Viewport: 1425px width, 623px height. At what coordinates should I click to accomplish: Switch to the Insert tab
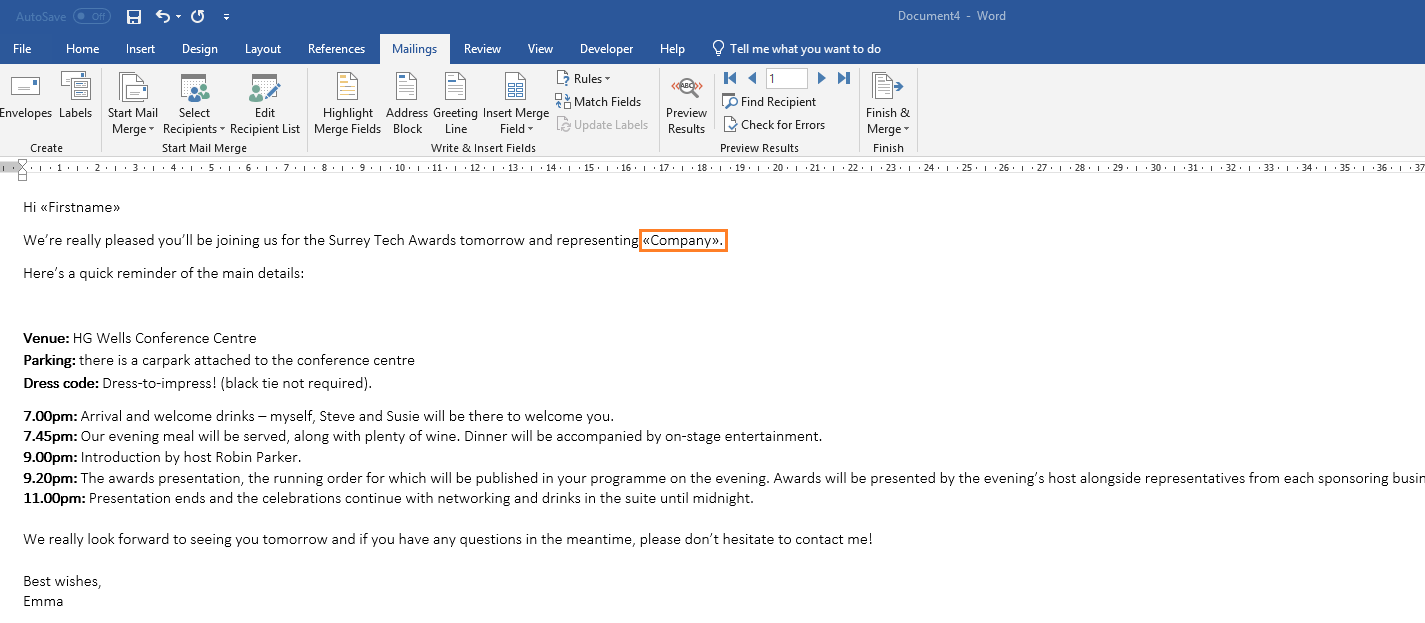[140, 48]
